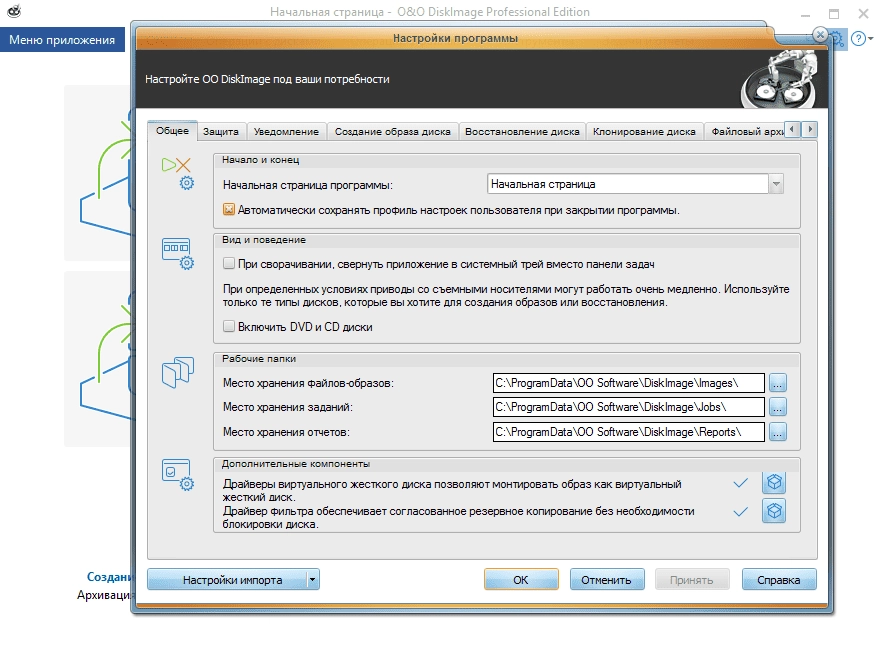The image size is (878, 656).
Task: Click checkmark next to virtual disk drivers
Action: (741, 483)
